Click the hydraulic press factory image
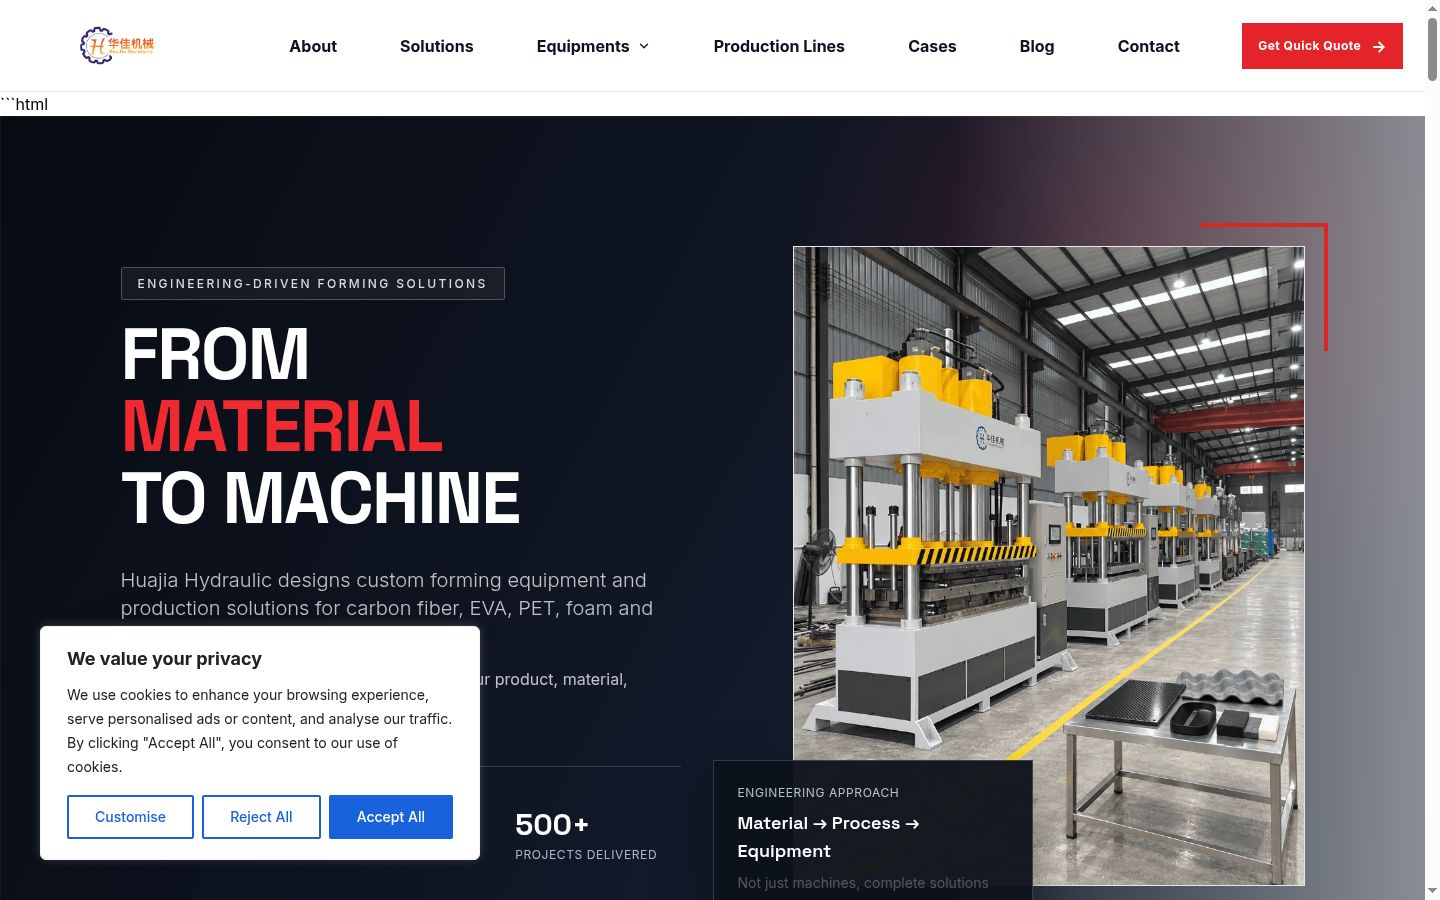This screenshot has width=1440, height=900. [1049, 566]
